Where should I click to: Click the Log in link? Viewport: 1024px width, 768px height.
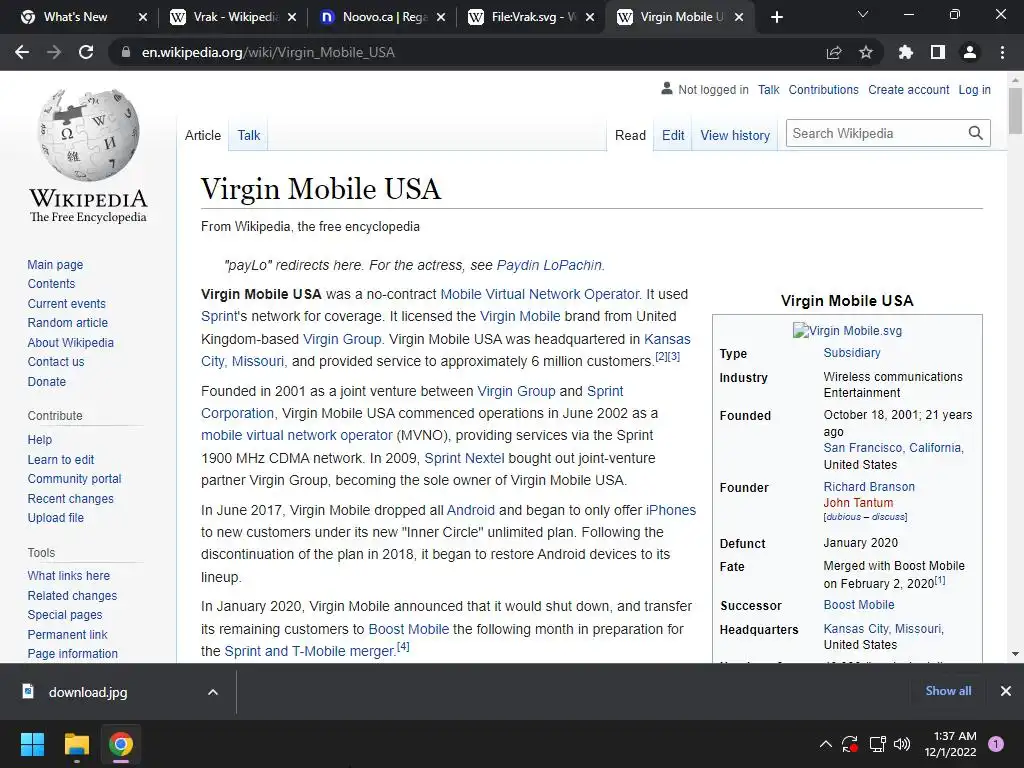(x=974, y=89)
